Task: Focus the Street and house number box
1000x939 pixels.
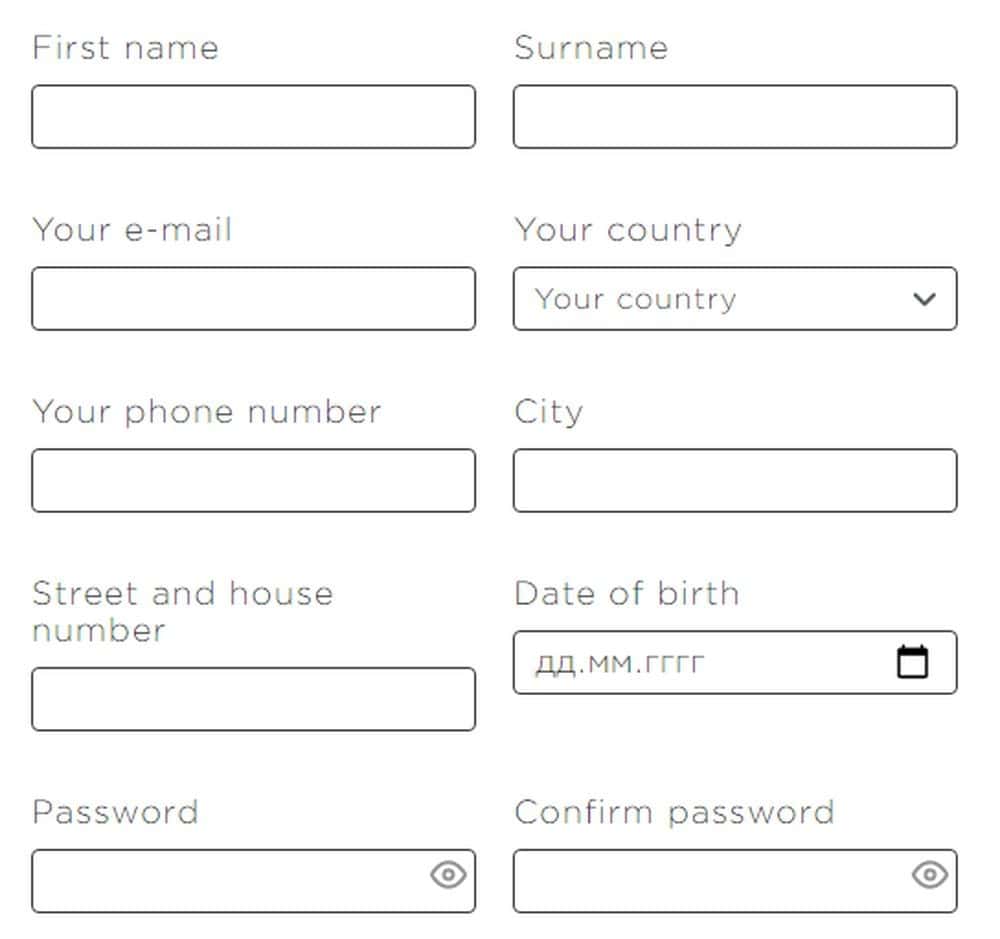Action: pyautogui.click(x=253, y=700)
